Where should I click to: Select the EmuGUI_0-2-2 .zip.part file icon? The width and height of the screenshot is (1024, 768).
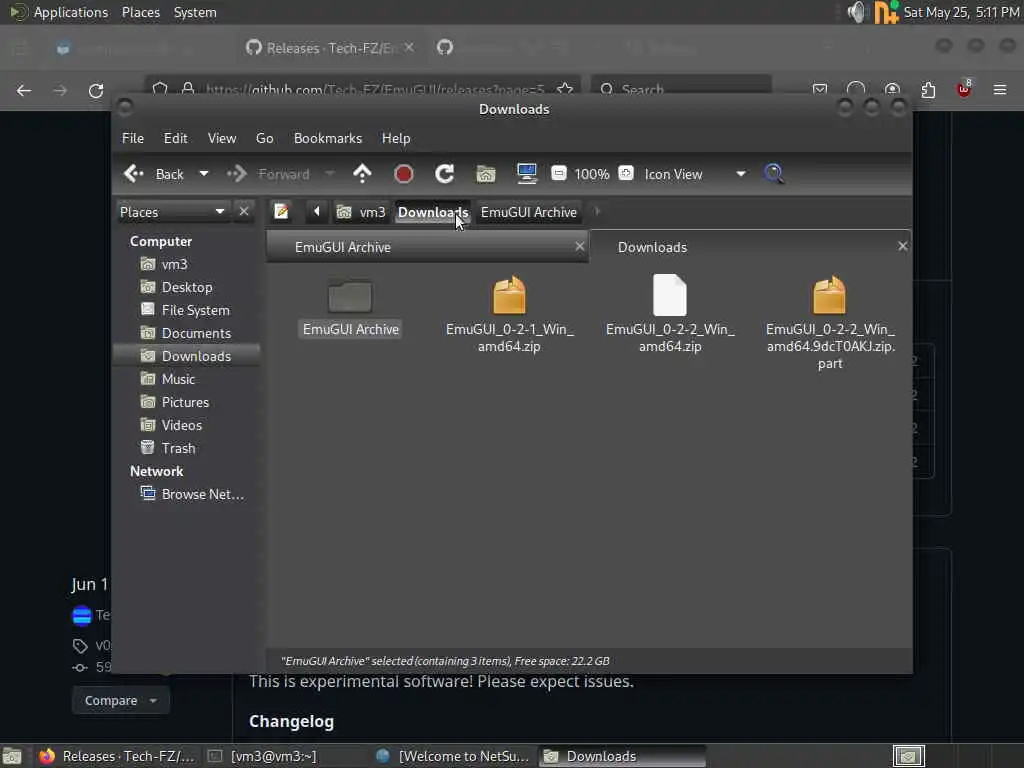(829, 295)
